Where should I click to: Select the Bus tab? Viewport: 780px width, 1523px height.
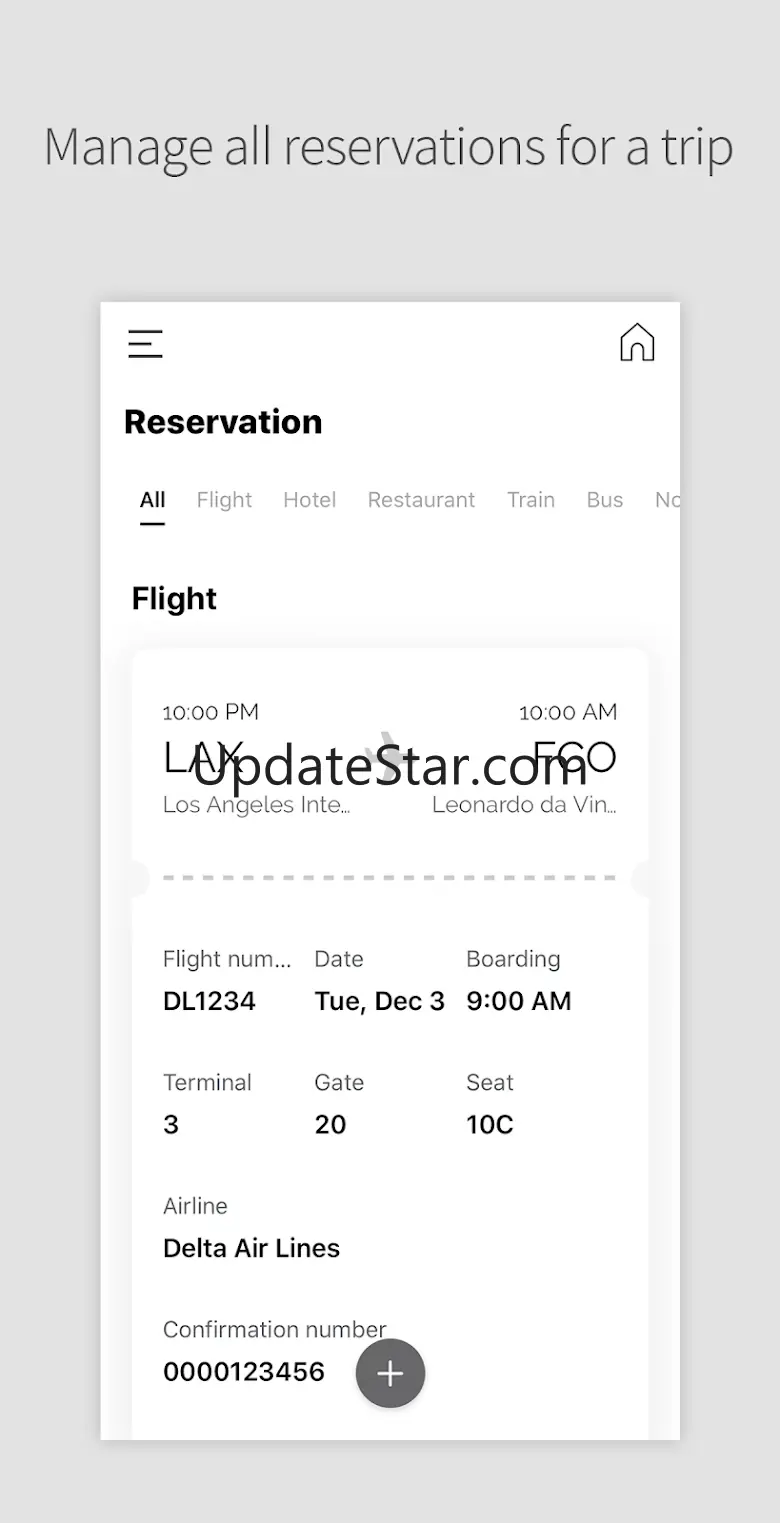[604, 500]
